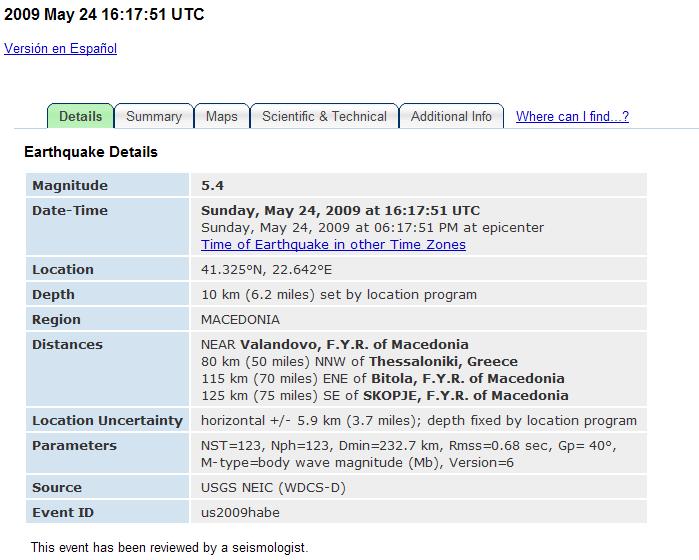Viewport: 699px width, 560px height.
Task: Open the Details tab
Action: click(x=80, y=116)
